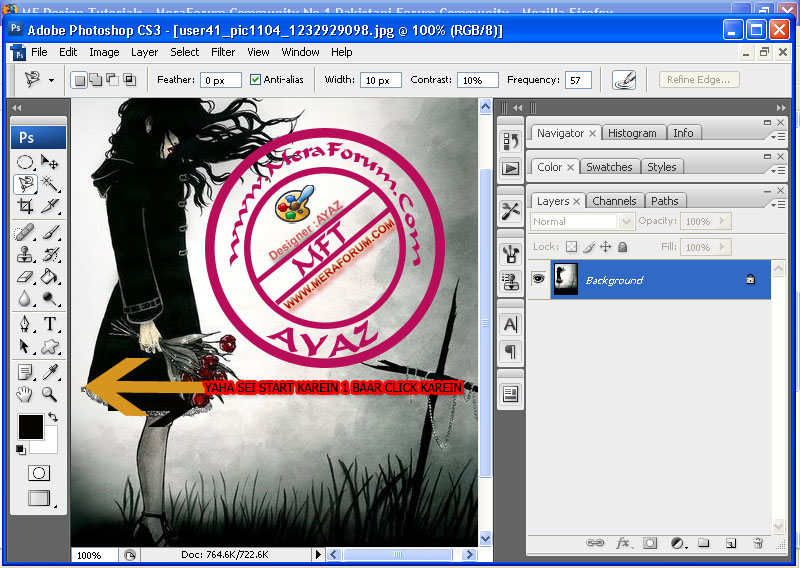The width and height of the screenshot is (800, 568).
Task: Select the Pen tool
Action: click(x=24, y=324)
